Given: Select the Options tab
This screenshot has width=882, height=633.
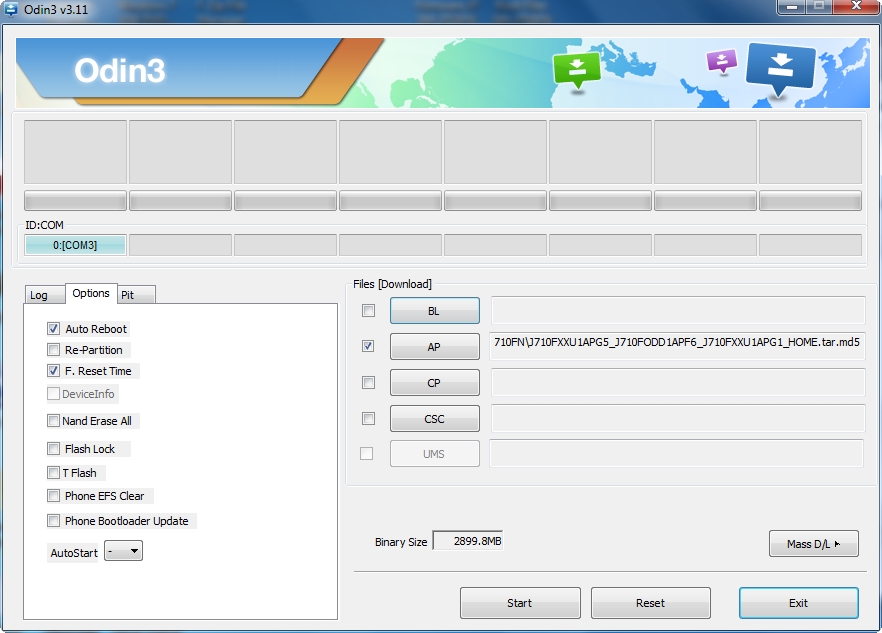Looking at the screenshot, I should click(x=91, y=293).
